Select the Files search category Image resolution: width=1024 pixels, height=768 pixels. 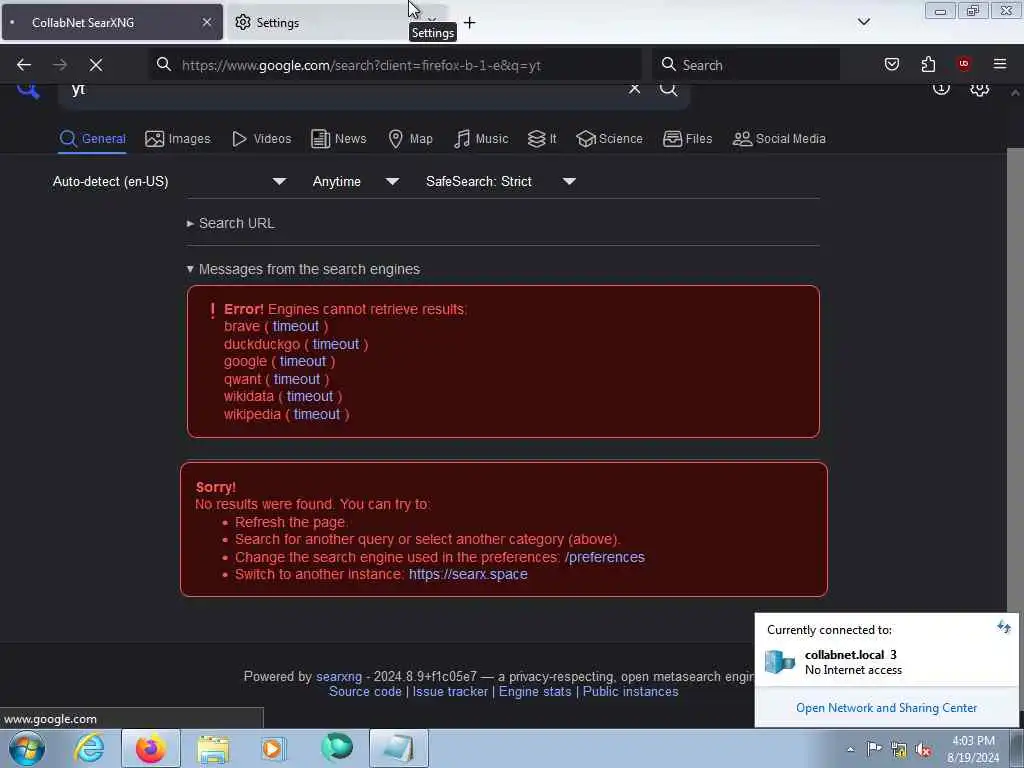click(x=687, y=138)
